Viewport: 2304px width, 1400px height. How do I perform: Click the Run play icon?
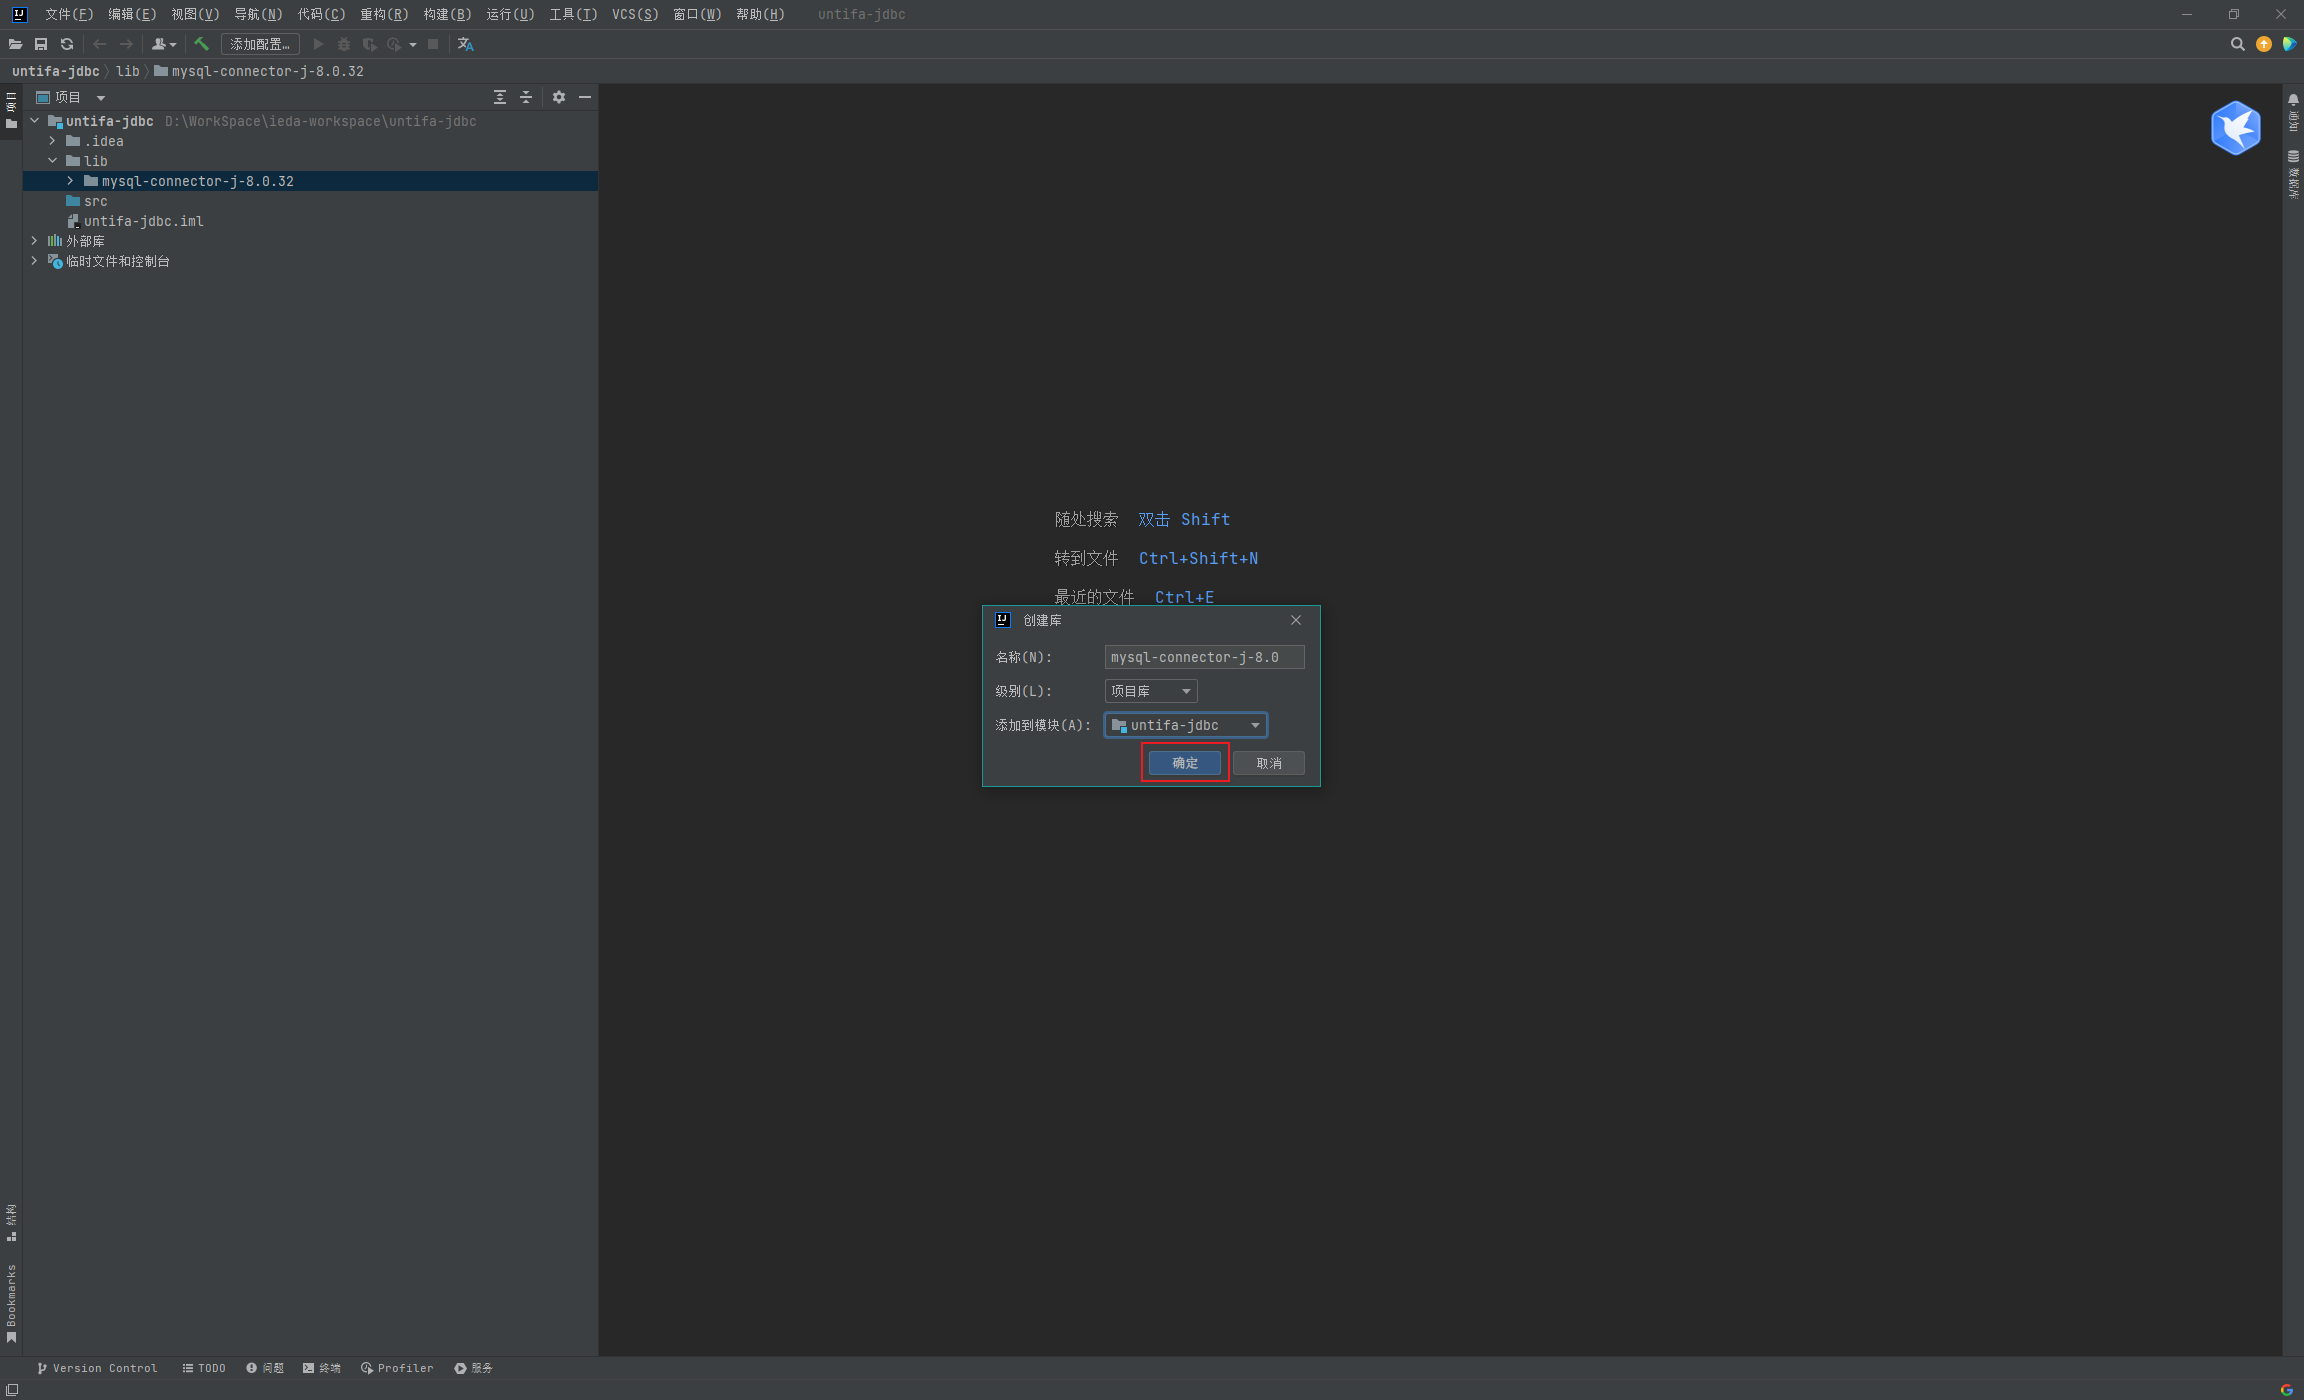coord(318,44)
